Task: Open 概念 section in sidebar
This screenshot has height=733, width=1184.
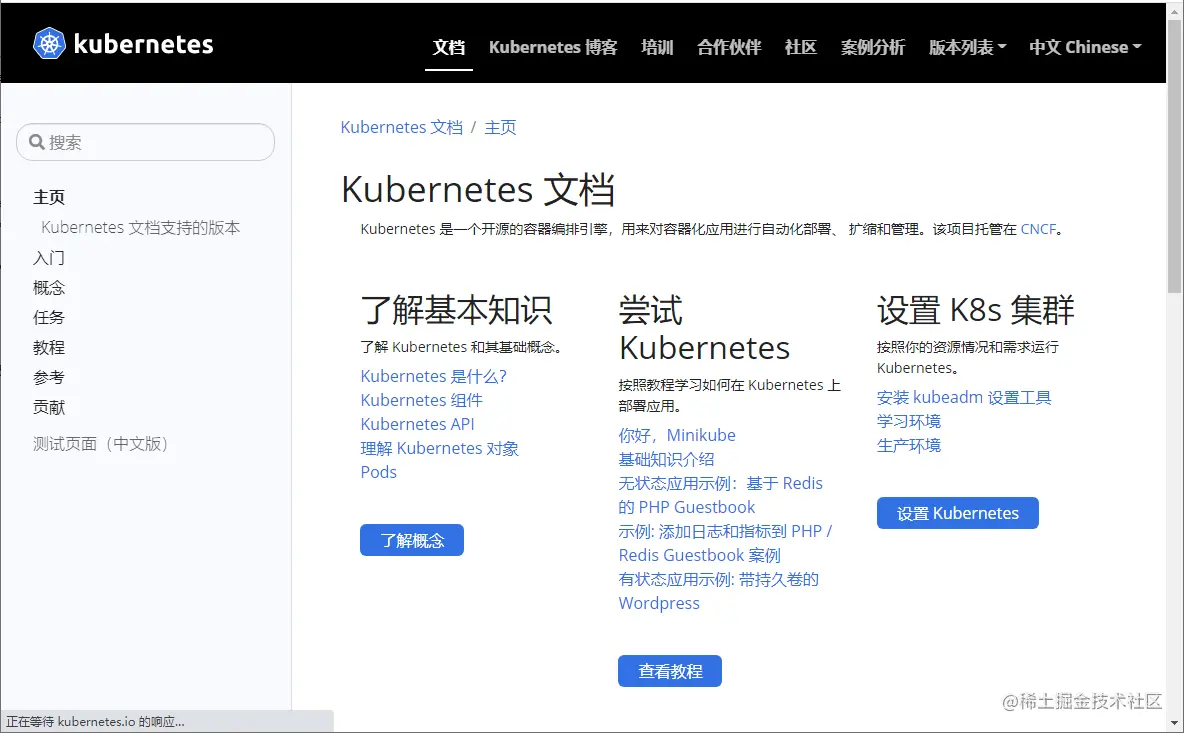Action: (x=49, y=288)
